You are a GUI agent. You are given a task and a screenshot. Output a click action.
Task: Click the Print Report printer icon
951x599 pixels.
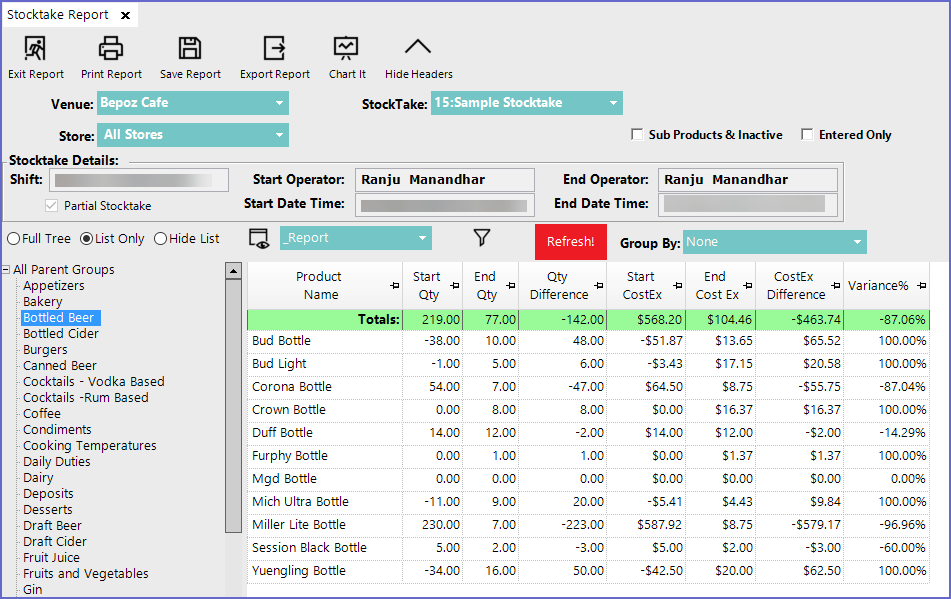coord(111,48)
